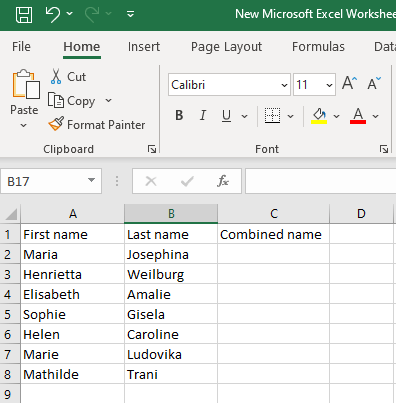Select the cell containing Caroline

(x=171, y=334)
